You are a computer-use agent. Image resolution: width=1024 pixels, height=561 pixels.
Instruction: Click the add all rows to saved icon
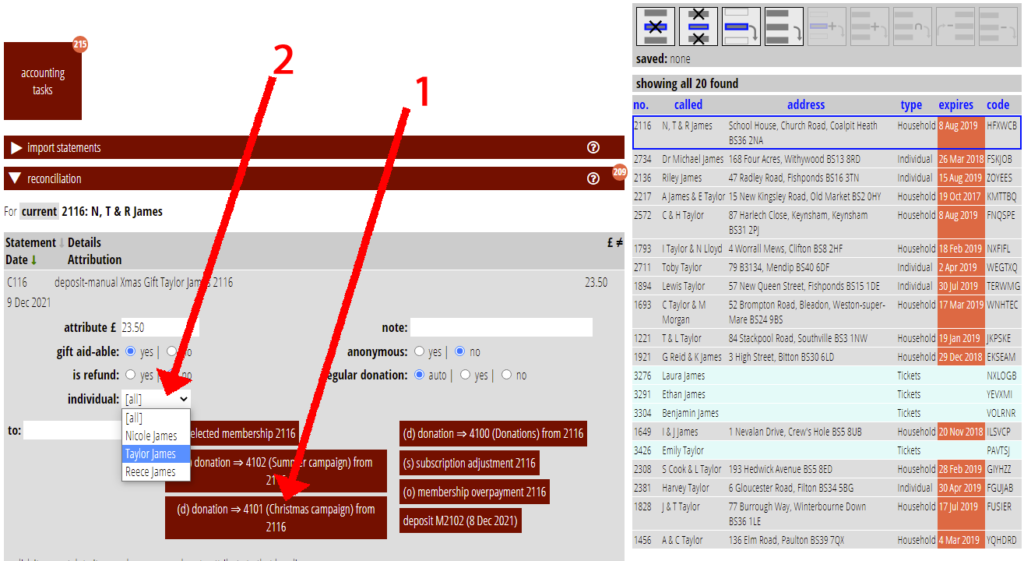[869, 27]
